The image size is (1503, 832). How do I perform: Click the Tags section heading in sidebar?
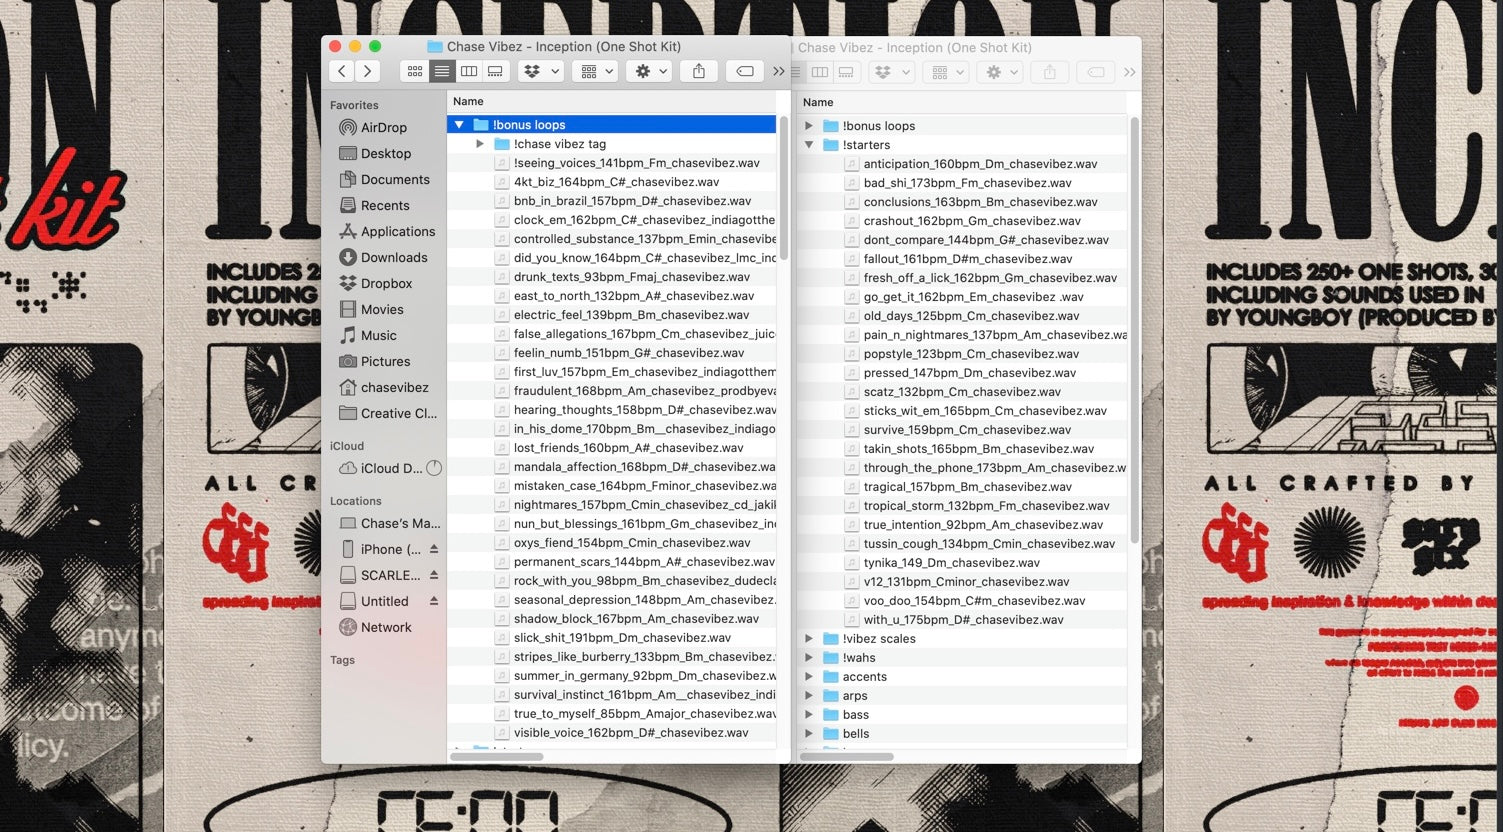[x=342, y=660]
